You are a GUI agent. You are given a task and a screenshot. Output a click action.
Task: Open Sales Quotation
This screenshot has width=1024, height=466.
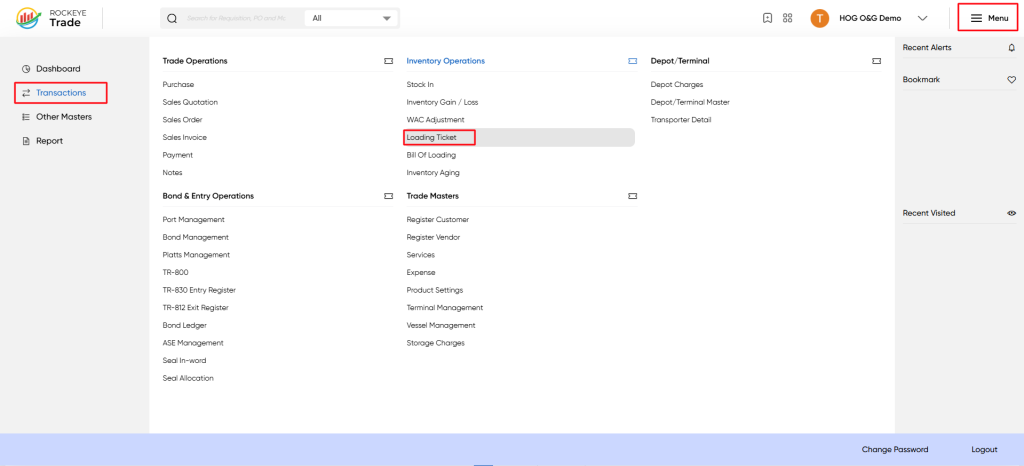click(190, 102)
